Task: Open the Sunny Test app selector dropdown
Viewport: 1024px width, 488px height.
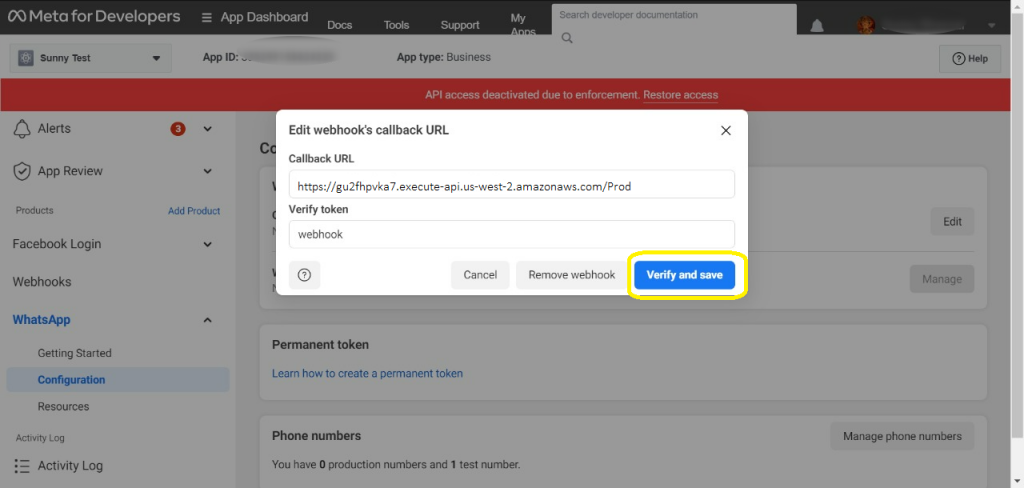Action: (87, 58)
